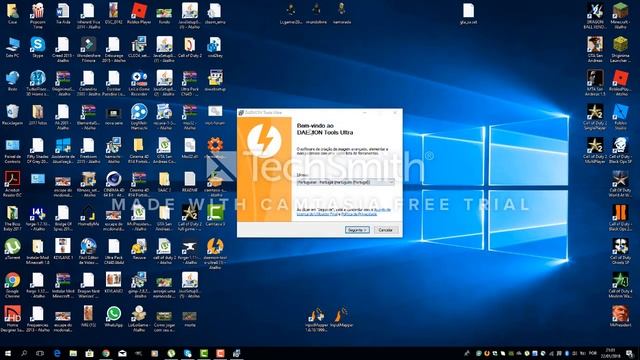The height and width of the screenshot is (360, 640).
Task: Select the The Boss Baby 2017 folder icon
Action: click(x=12, y=218)
